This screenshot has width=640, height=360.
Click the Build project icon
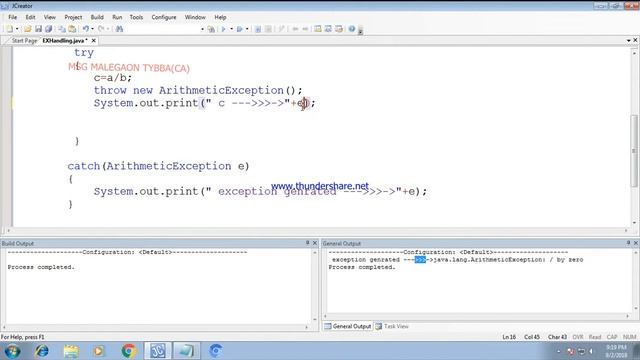240,29
